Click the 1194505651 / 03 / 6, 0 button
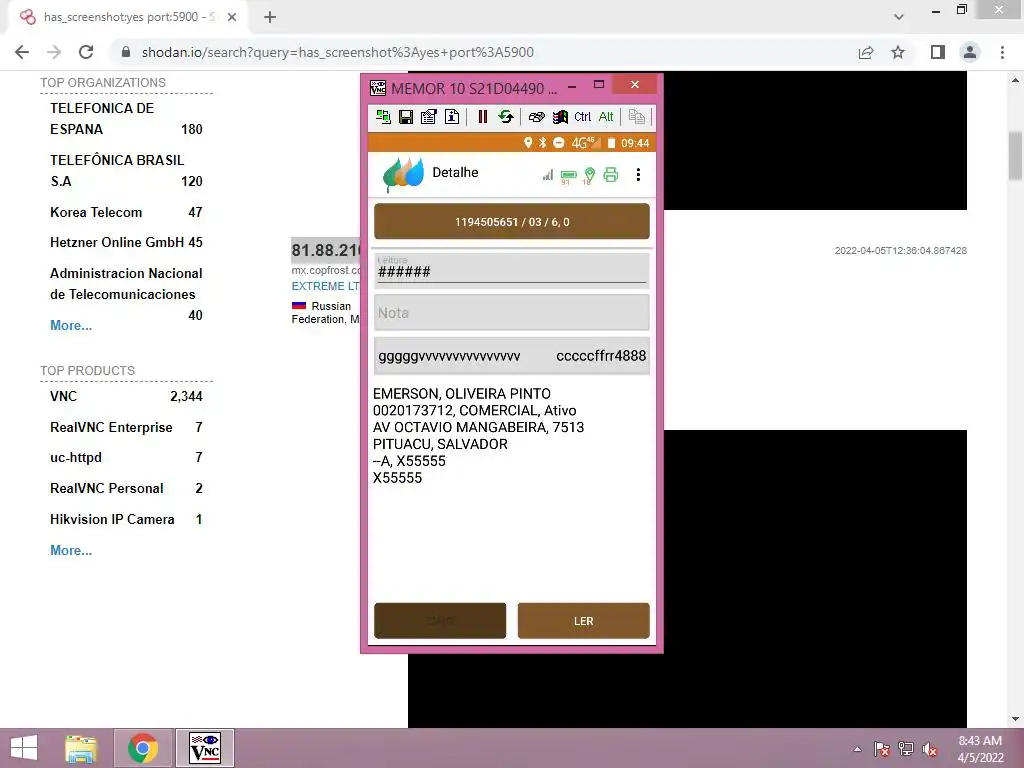The image size is (1024, 768). [511, 221]
